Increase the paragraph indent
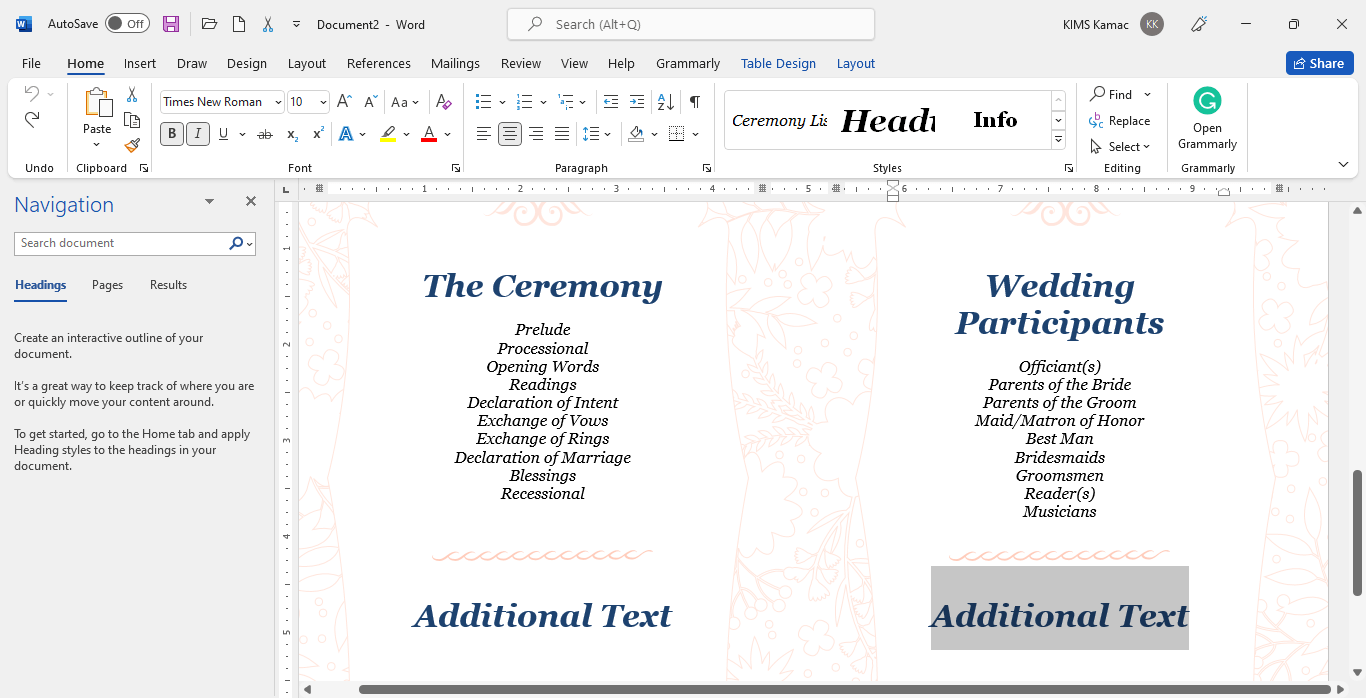This screenshot has height=698, width=1366. tap(637, 101)
